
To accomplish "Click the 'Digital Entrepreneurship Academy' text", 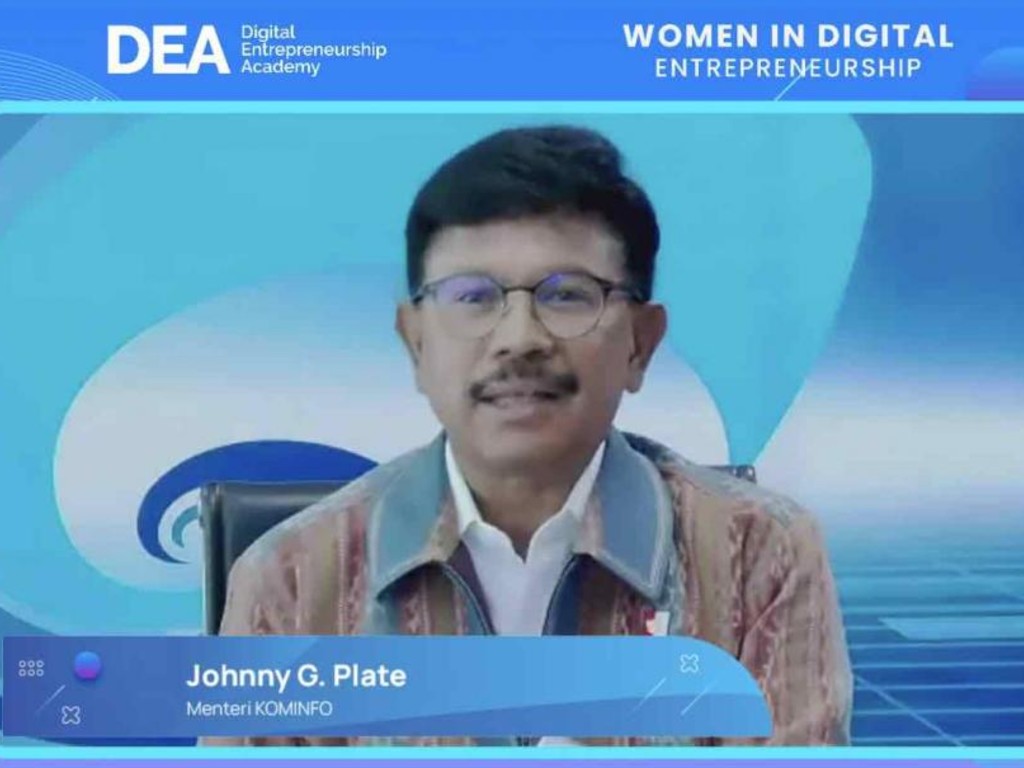I will pos(312,50).
